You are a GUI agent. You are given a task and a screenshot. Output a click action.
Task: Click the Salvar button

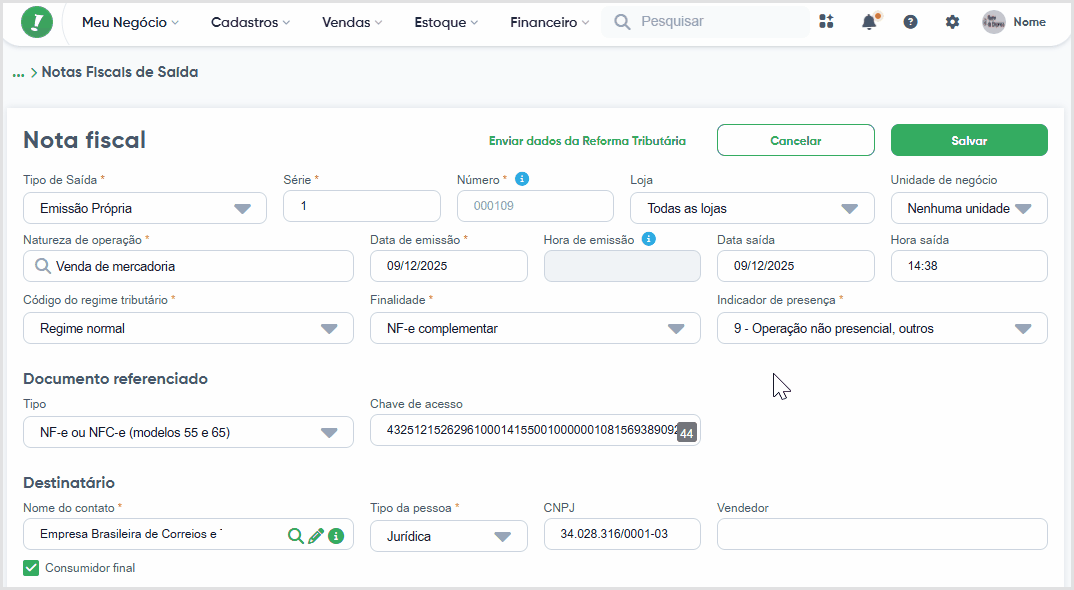point(969,140)
